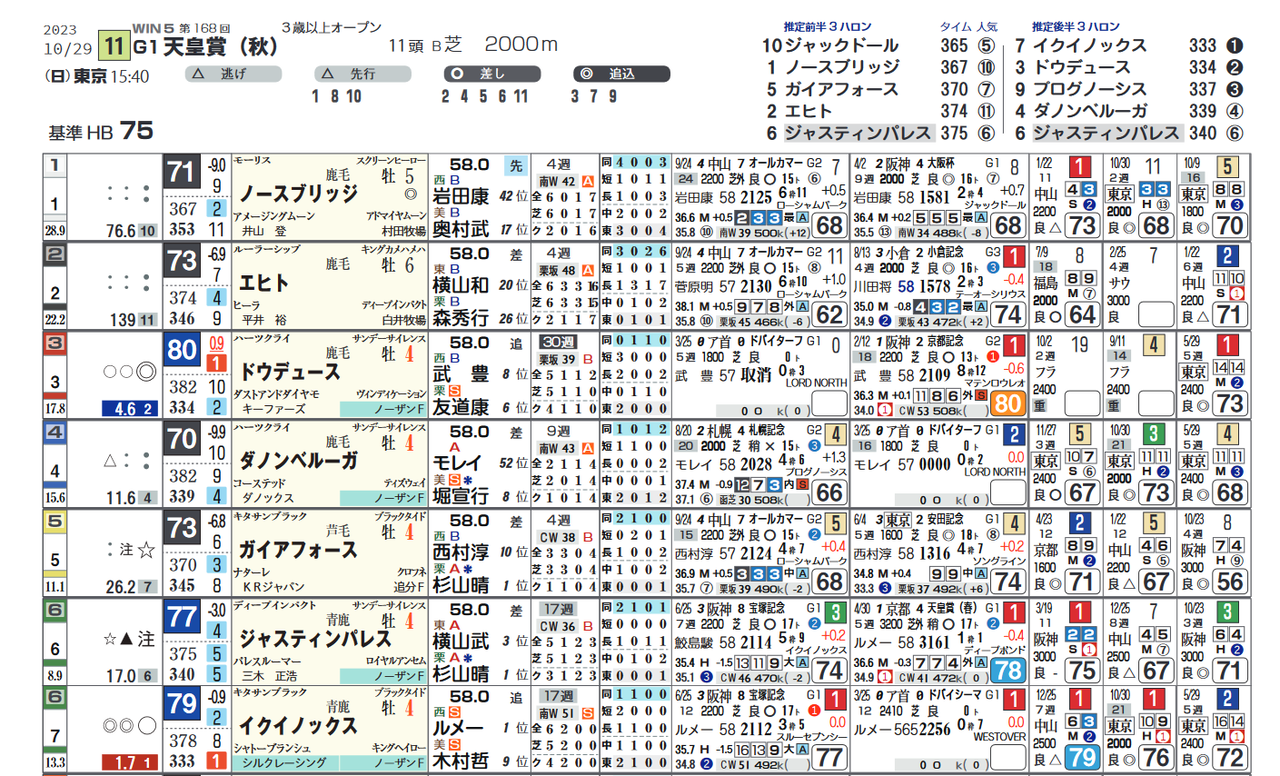This screenshot has height=776, width=1280.
Task: Click the dark 30週 layoff badge
Action: pyautogui.click(x=560, y=340)
